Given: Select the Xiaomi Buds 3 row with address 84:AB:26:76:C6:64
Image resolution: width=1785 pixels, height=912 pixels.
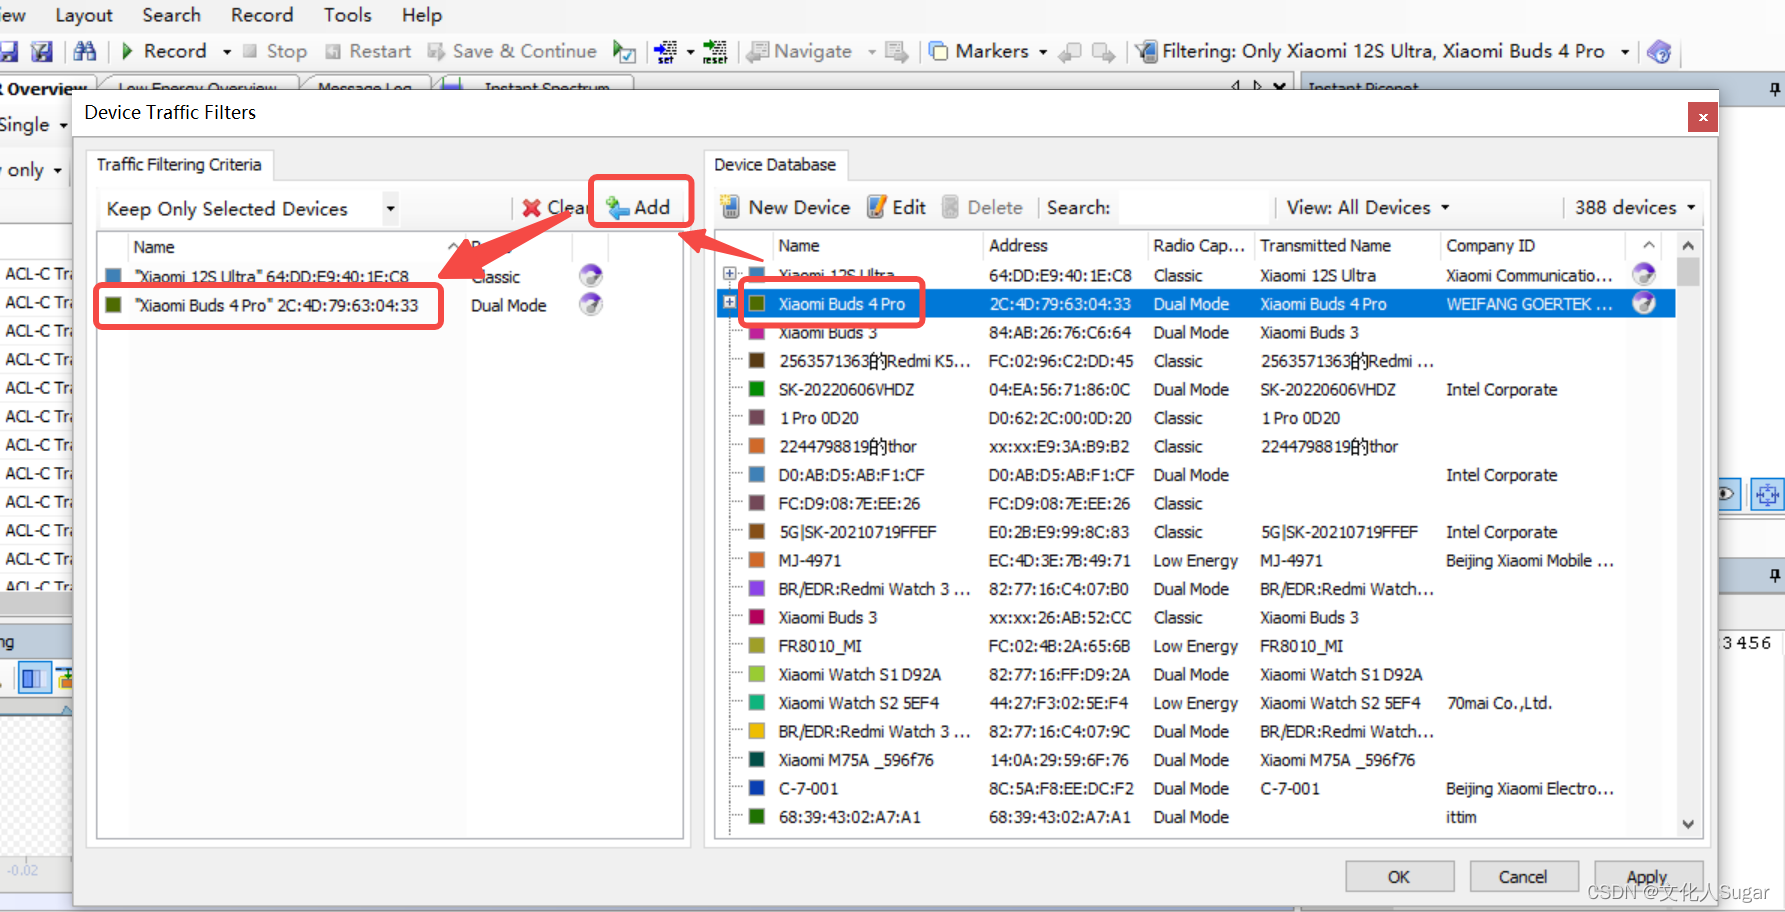Looking at the screenshot, I should [1195, 332].
